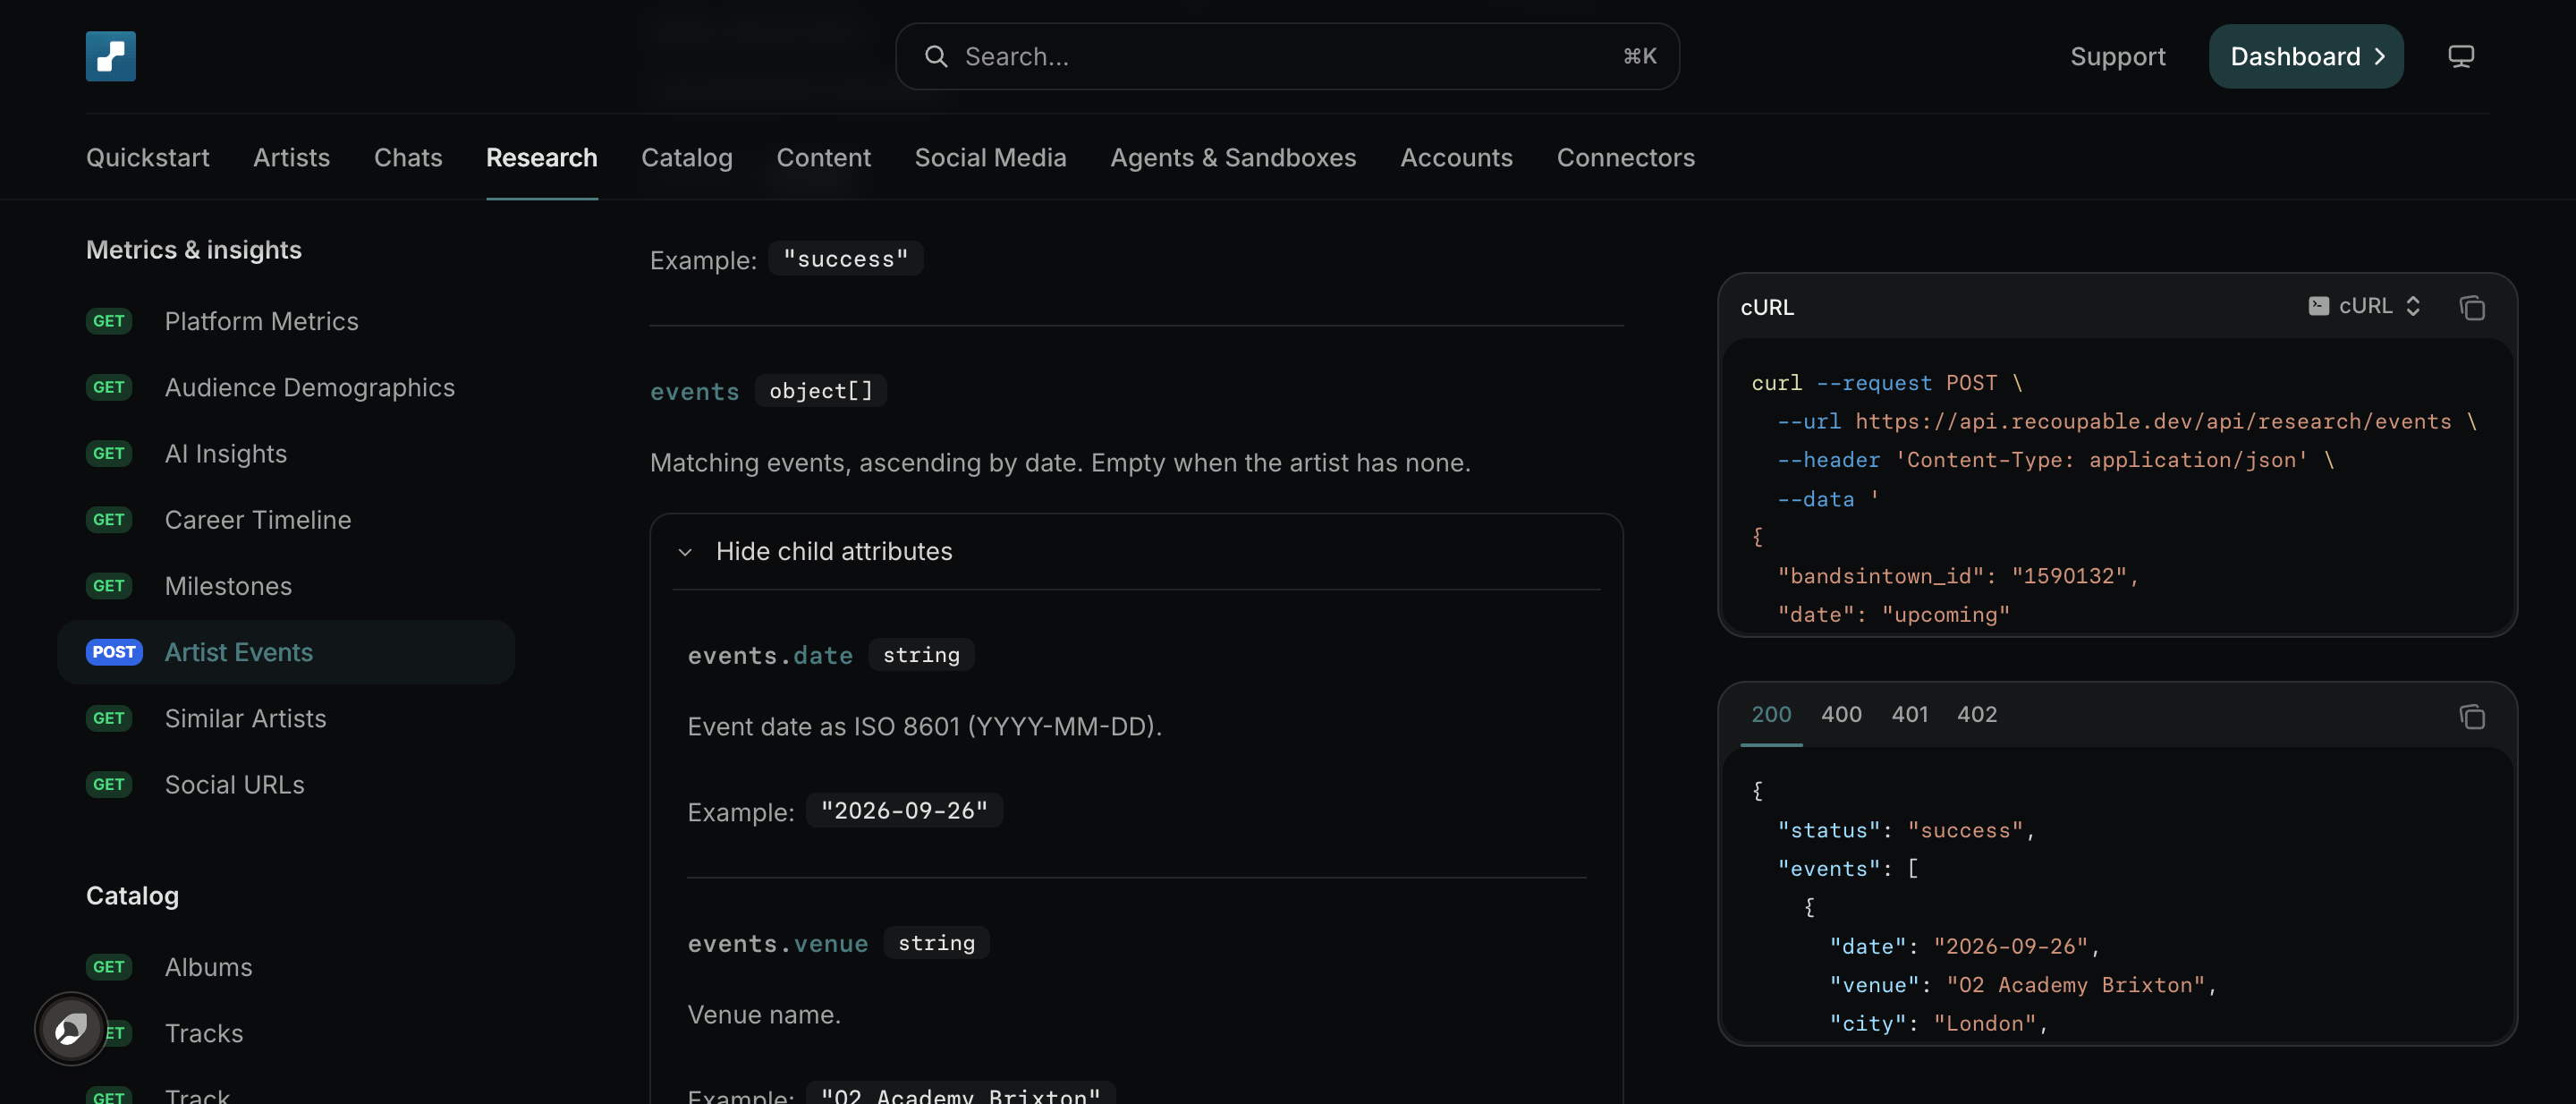Click the search magnifier icon
Image resolution: width=2576 pixels, height=1104 pixels.
[935, 57]
